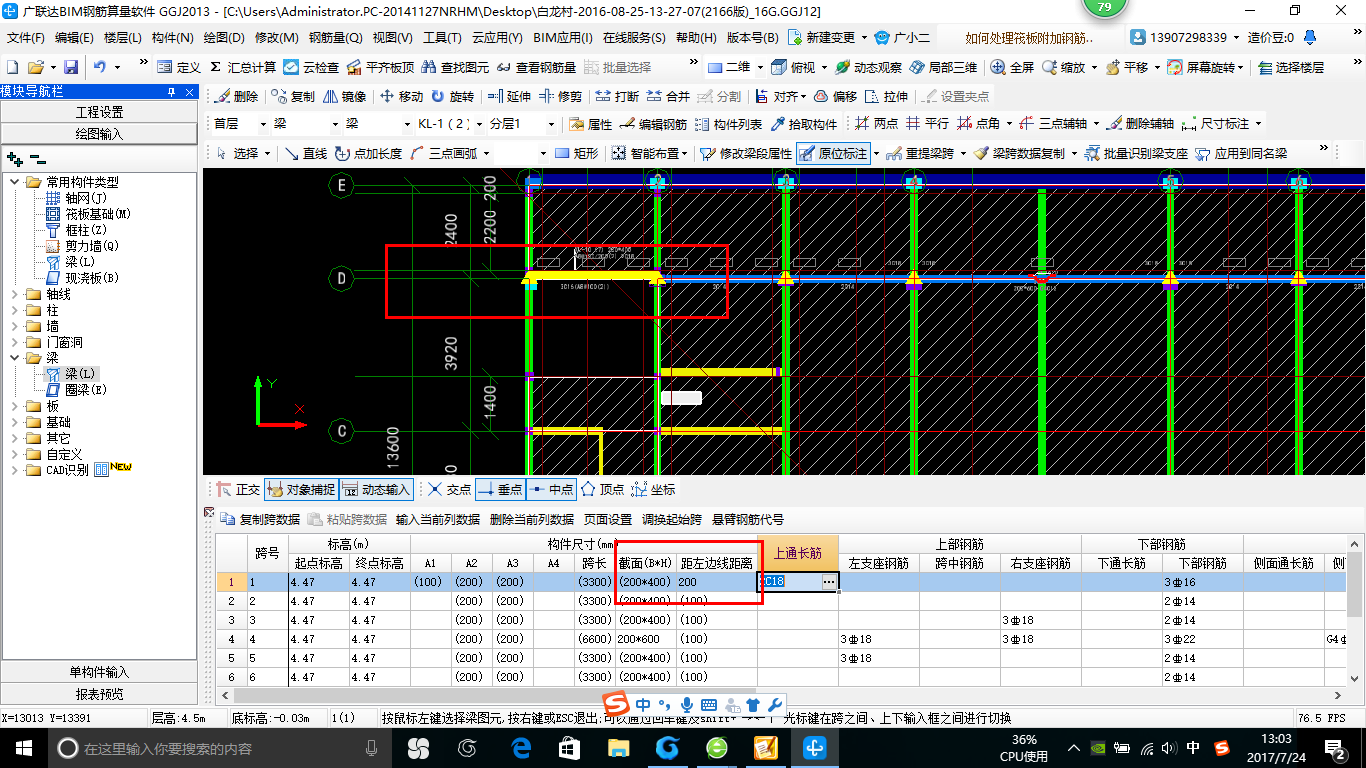Expand the 轴线 tree node
Screen dimensions: 1366x768
(x=16, y=294)
